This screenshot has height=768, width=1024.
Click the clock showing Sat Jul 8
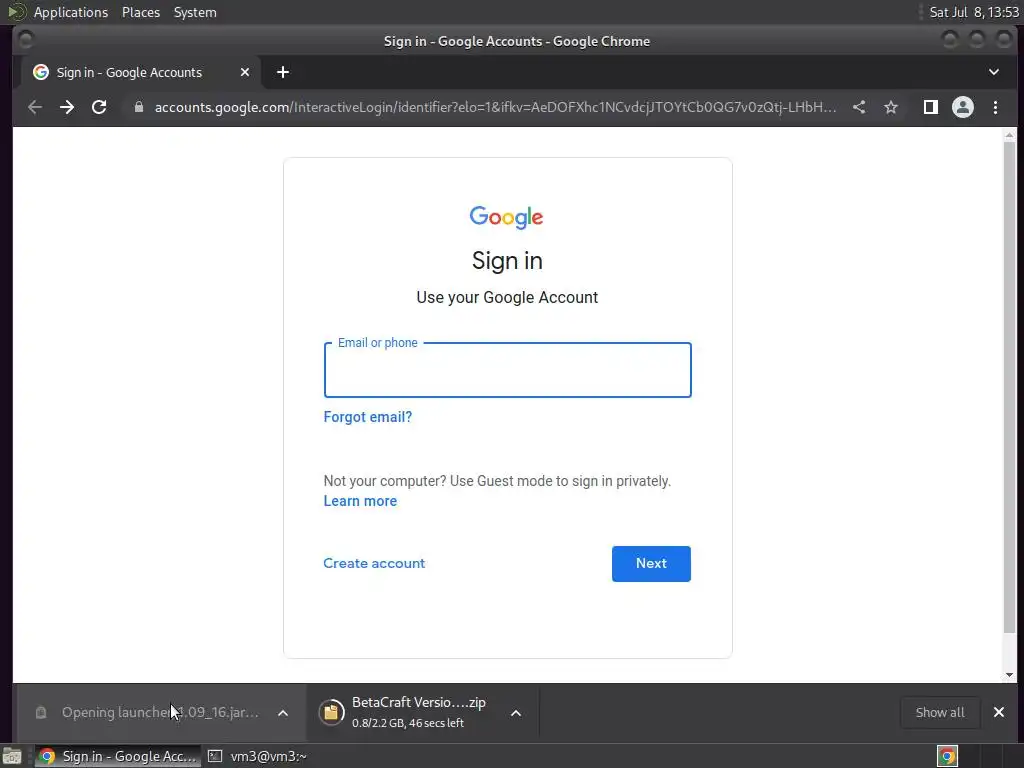coord(974,12)
